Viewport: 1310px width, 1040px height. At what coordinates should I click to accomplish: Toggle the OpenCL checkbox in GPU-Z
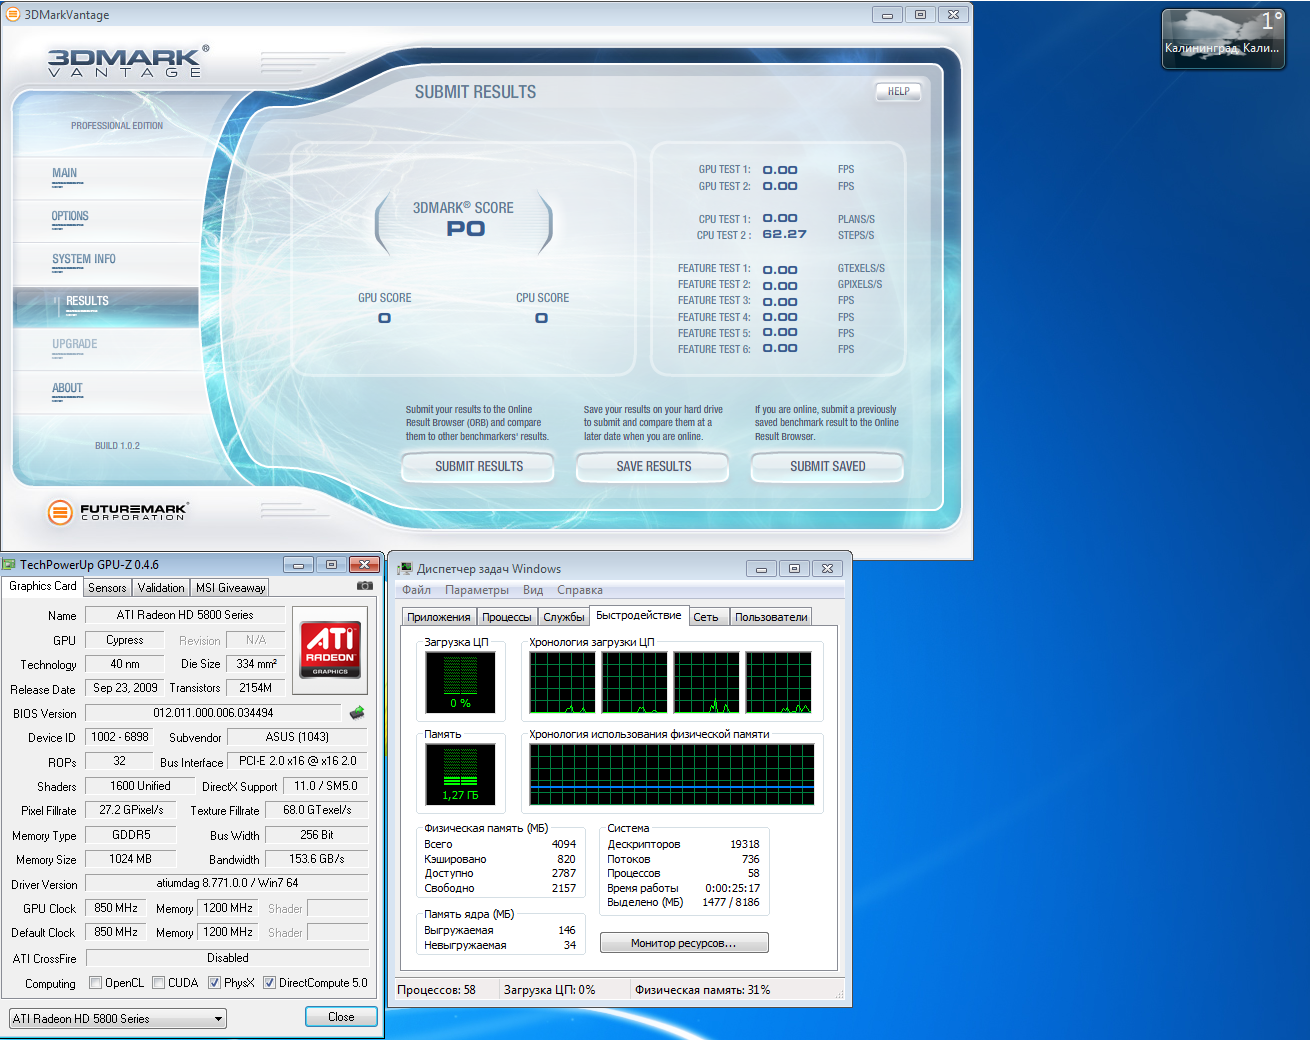pos(95,983)
